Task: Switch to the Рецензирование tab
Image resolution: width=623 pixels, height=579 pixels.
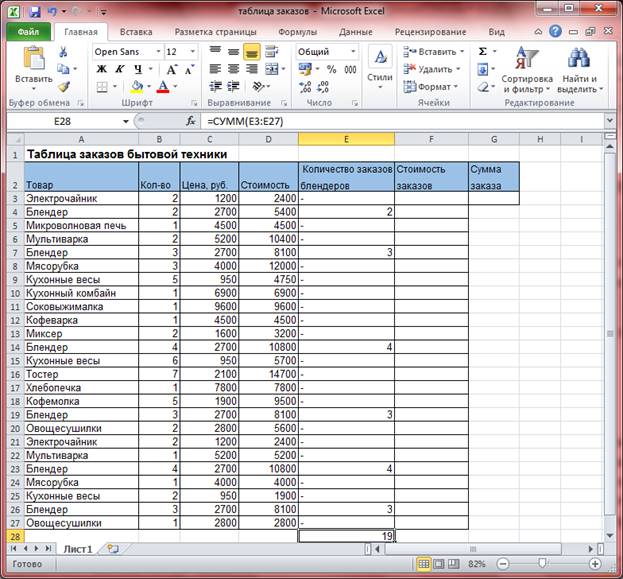Action: [430, 32]
